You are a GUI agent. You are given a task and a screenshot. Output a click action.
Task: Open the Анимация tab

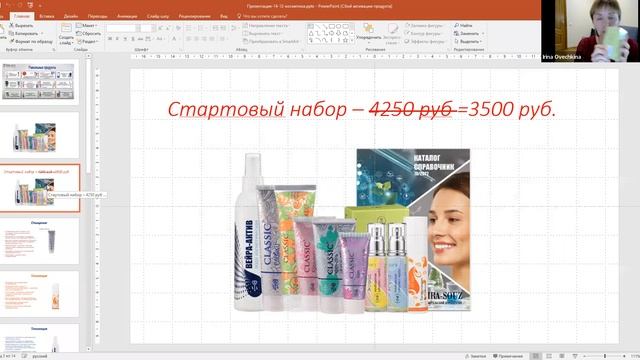coord(127,16)
